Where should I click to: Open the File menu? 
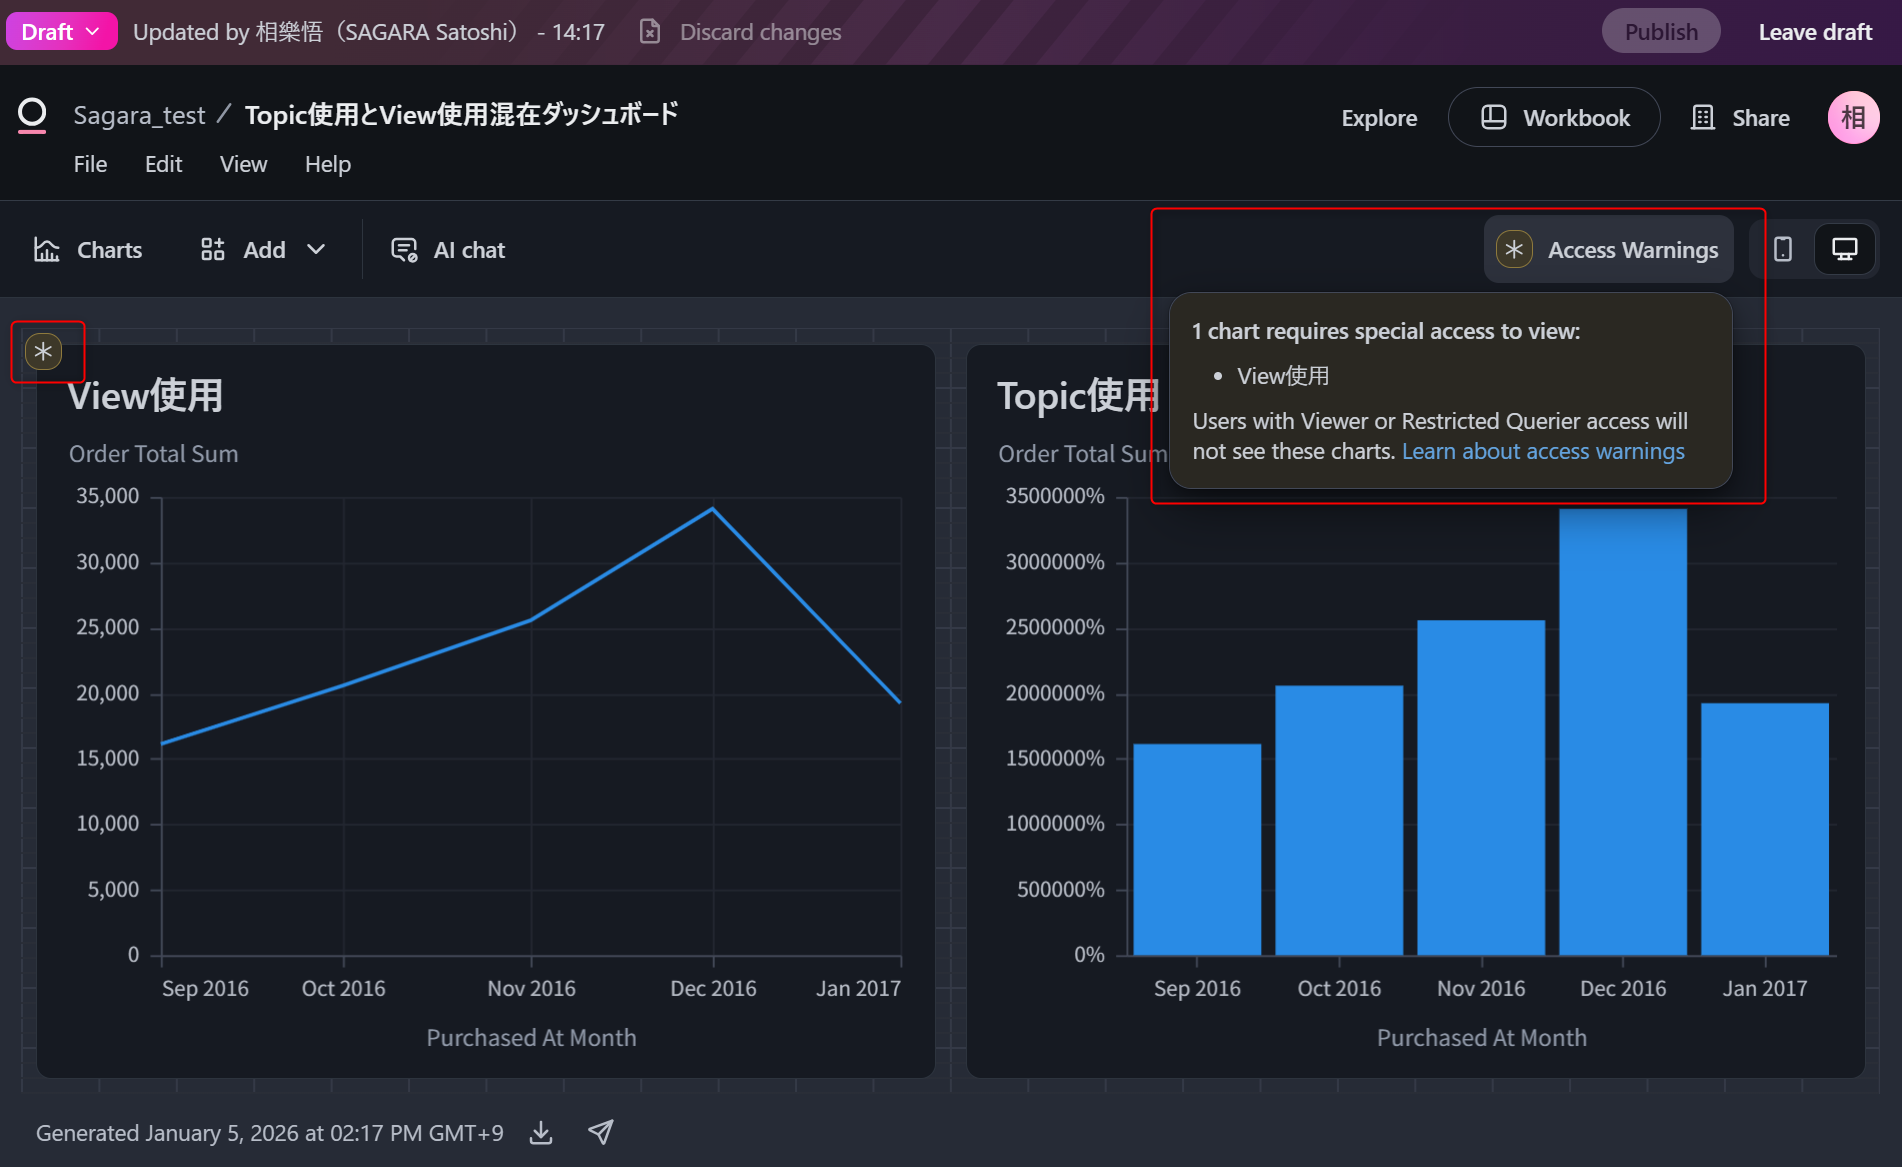(x=90, y=164)
